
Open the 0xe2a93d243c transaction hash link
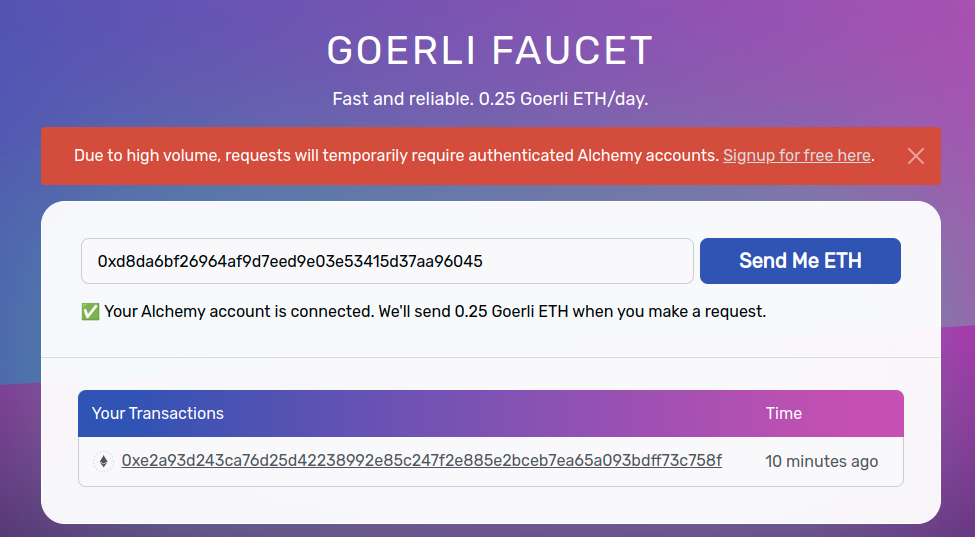pyautogui.click(x=421, y=461)
